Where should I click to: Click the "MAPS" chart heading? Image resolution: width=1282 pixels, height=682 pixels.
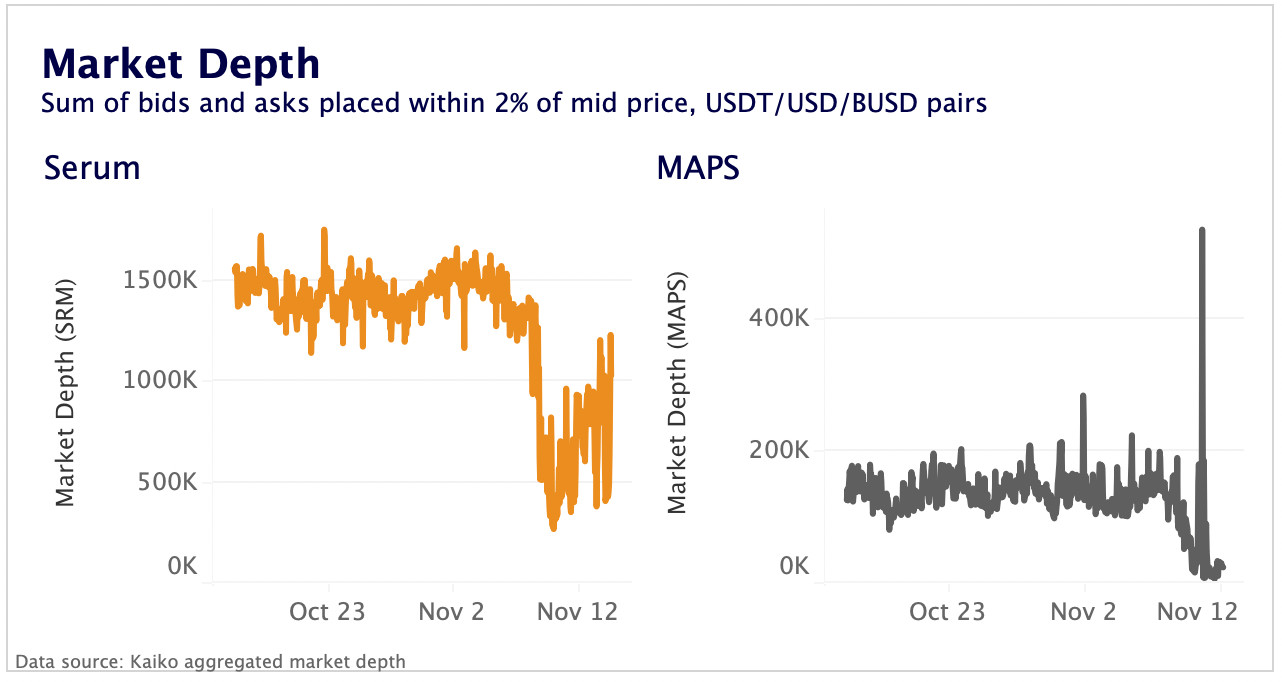[698, 167]
